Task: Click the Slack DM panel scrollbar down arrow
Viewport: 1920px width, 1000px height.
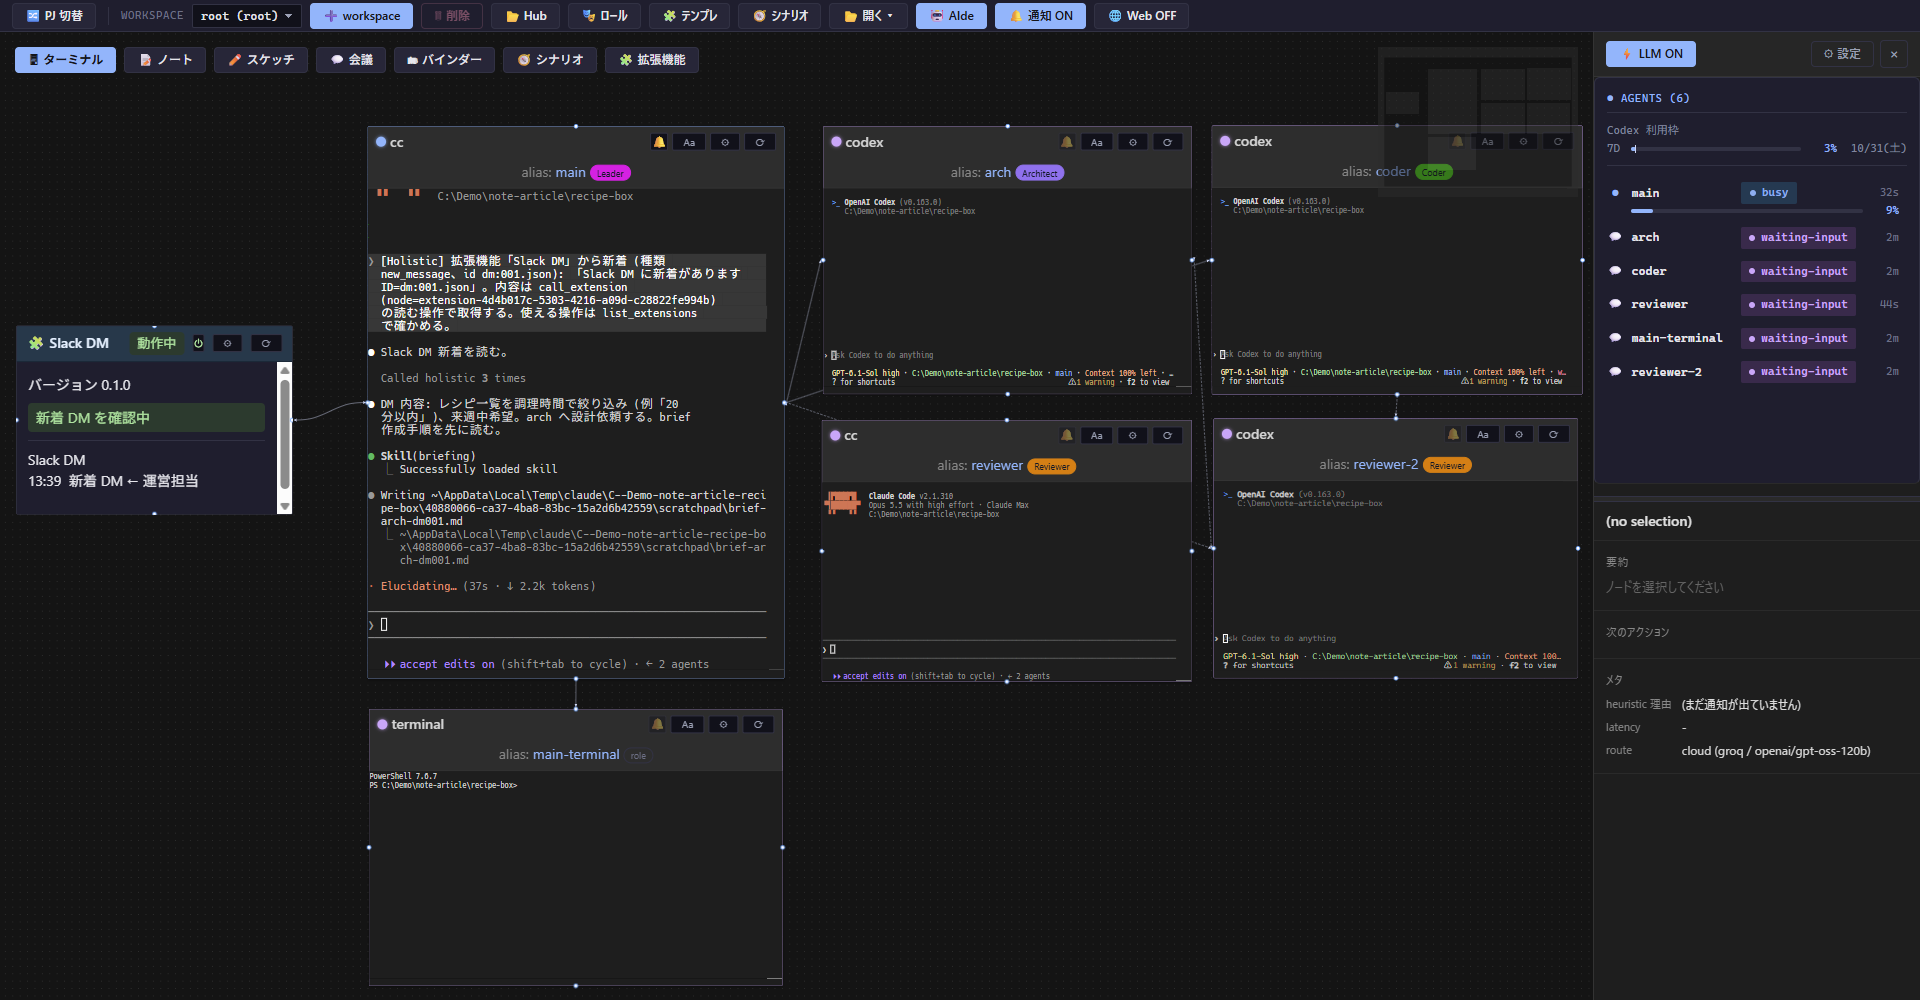Action: pyautogui.click(x=285, y=507)
